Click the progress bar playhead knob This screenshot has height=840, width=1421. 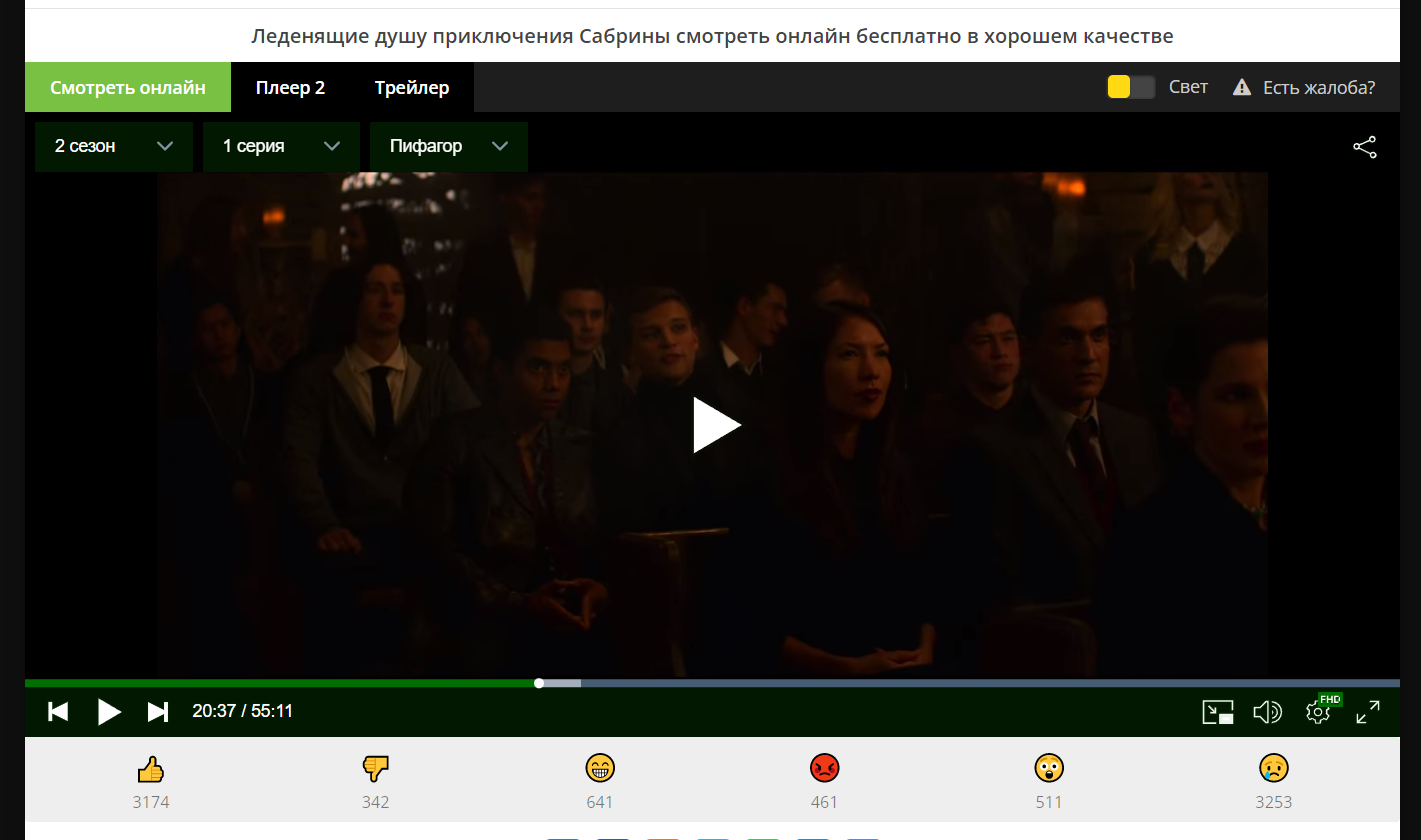click(x=539, y=683)
